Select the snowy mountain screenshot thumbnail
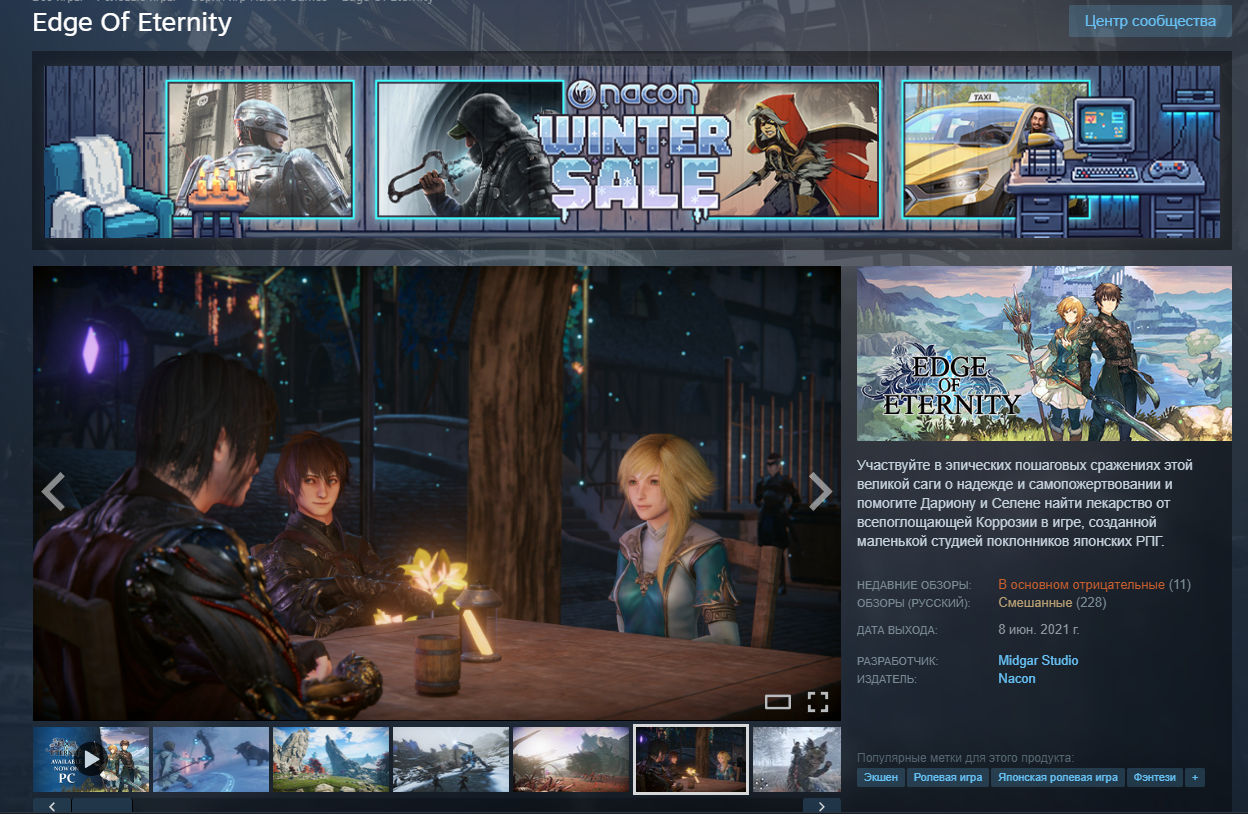Screen dimensions: 1248x814 coord(451,760)
